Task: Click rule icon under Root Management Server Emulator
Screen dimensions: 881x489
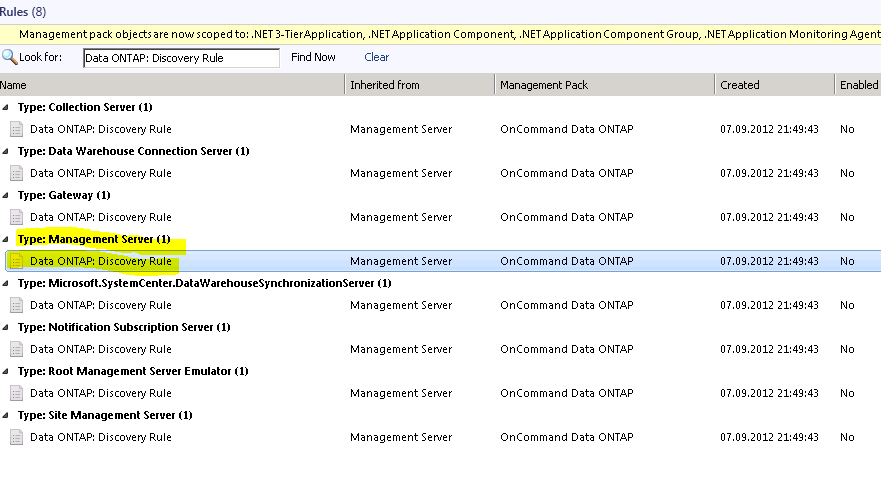Action: (x=16, y=393)
